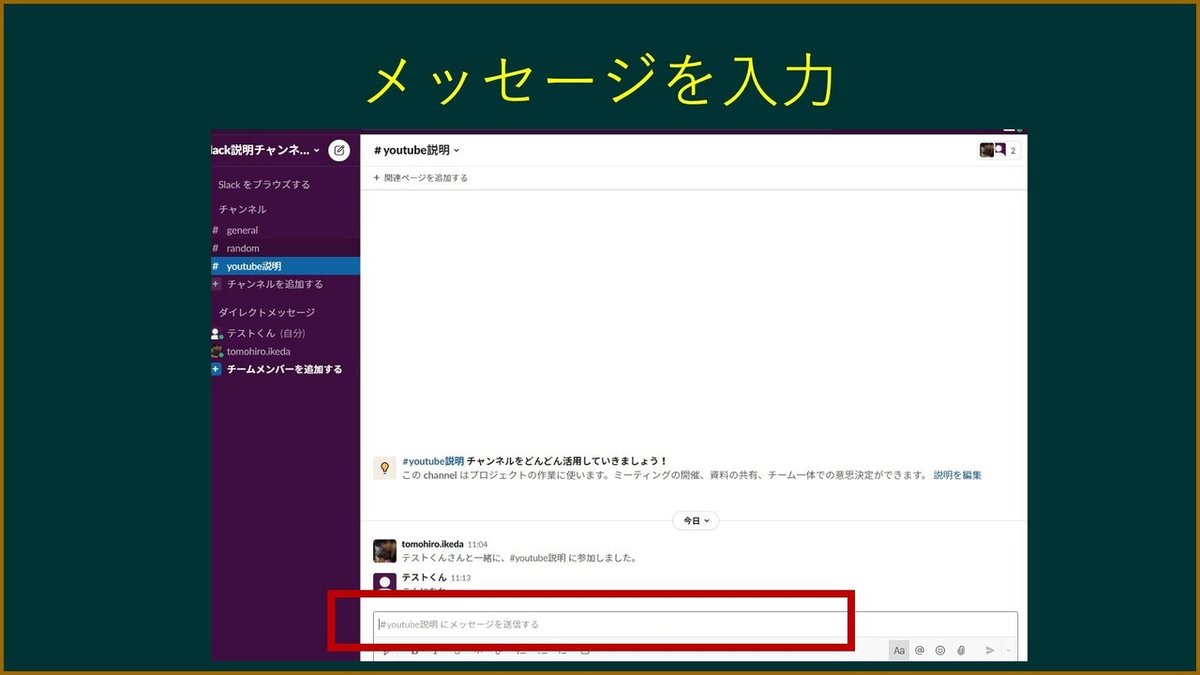Select the Aa text formatting icon

[x=899, y=650]
